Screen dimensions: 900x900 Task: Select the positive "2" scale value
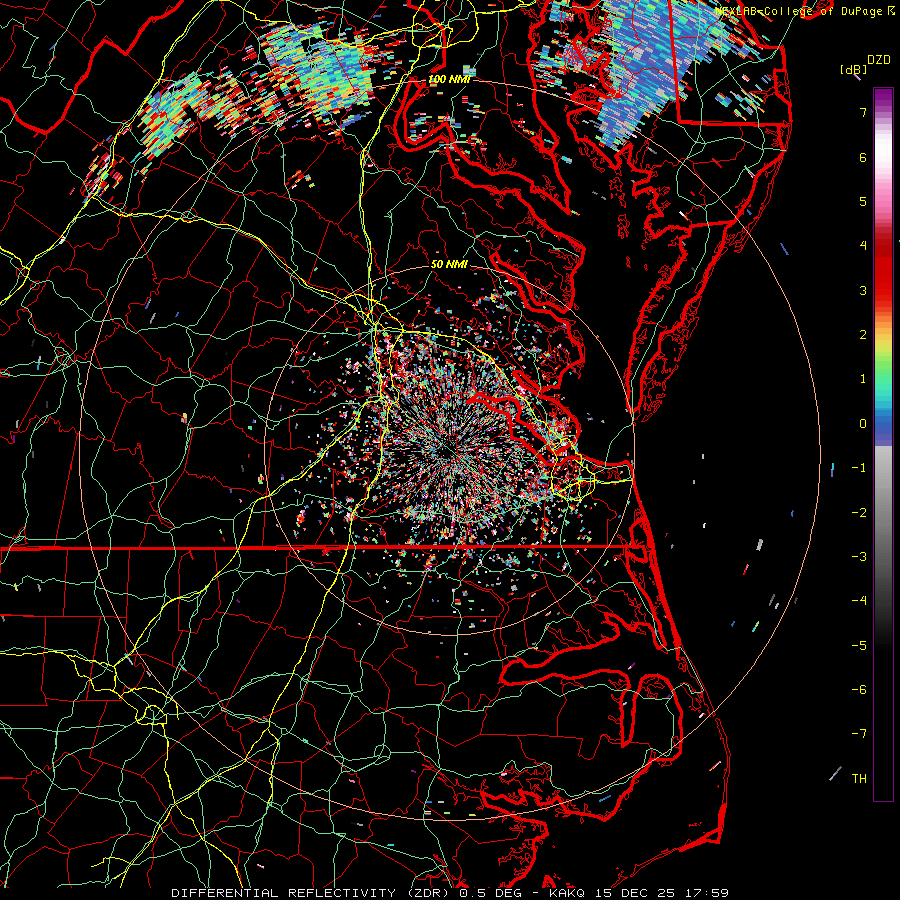863,335
